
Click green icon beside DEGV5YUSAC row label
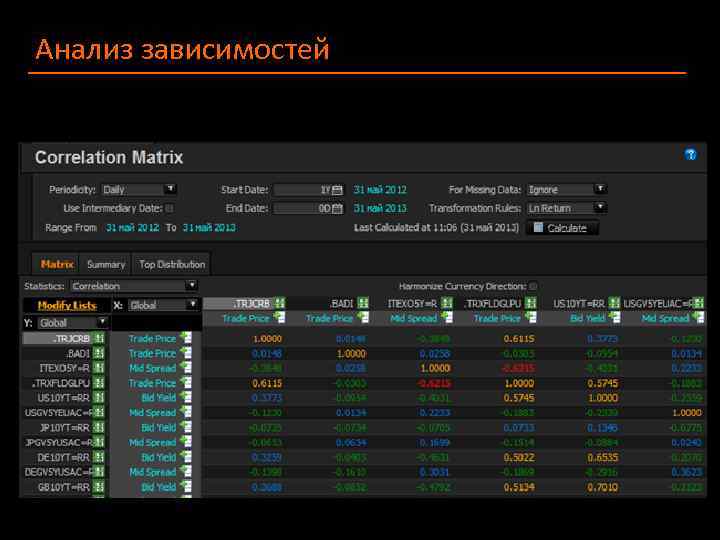[98, 472]
